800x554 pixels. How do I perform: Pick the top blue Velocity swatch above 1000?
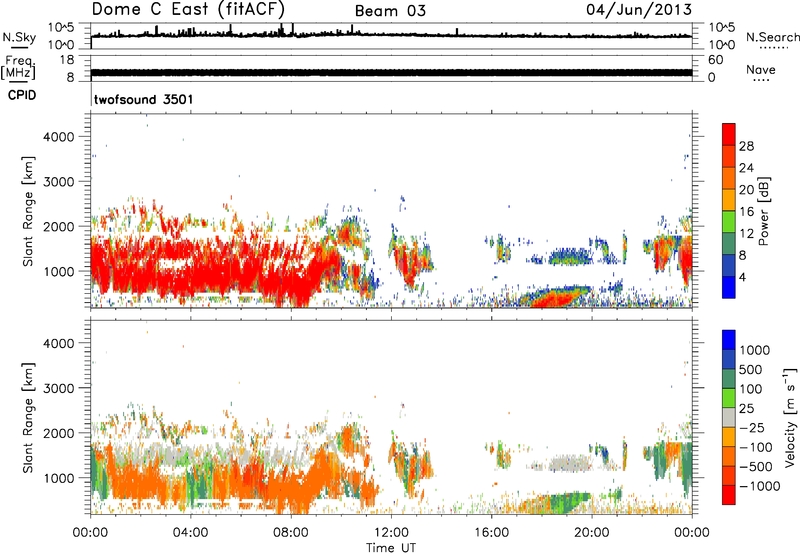[729, 340]
